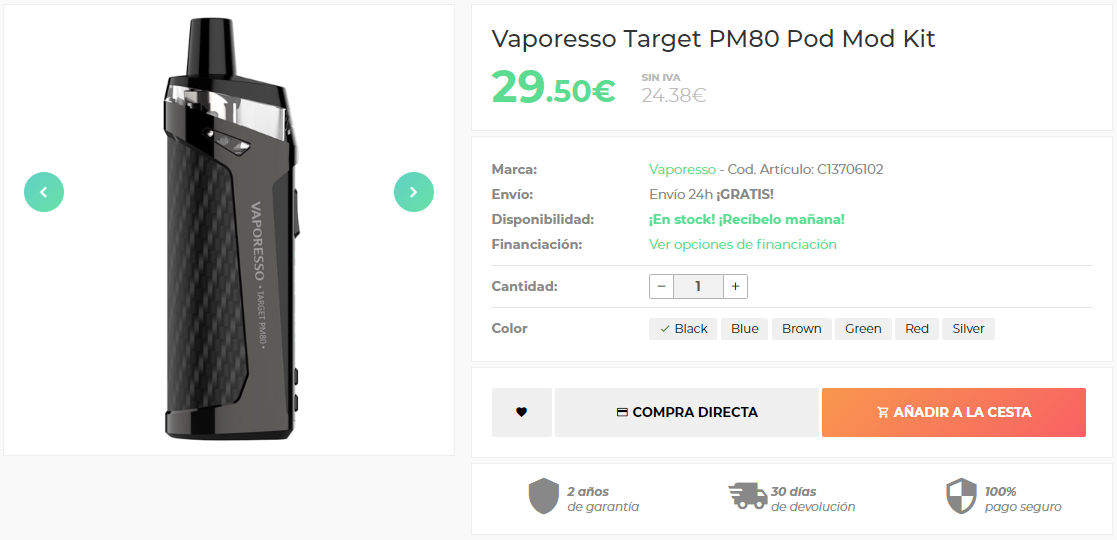Increase quantity with the plus button

point(735,286)
